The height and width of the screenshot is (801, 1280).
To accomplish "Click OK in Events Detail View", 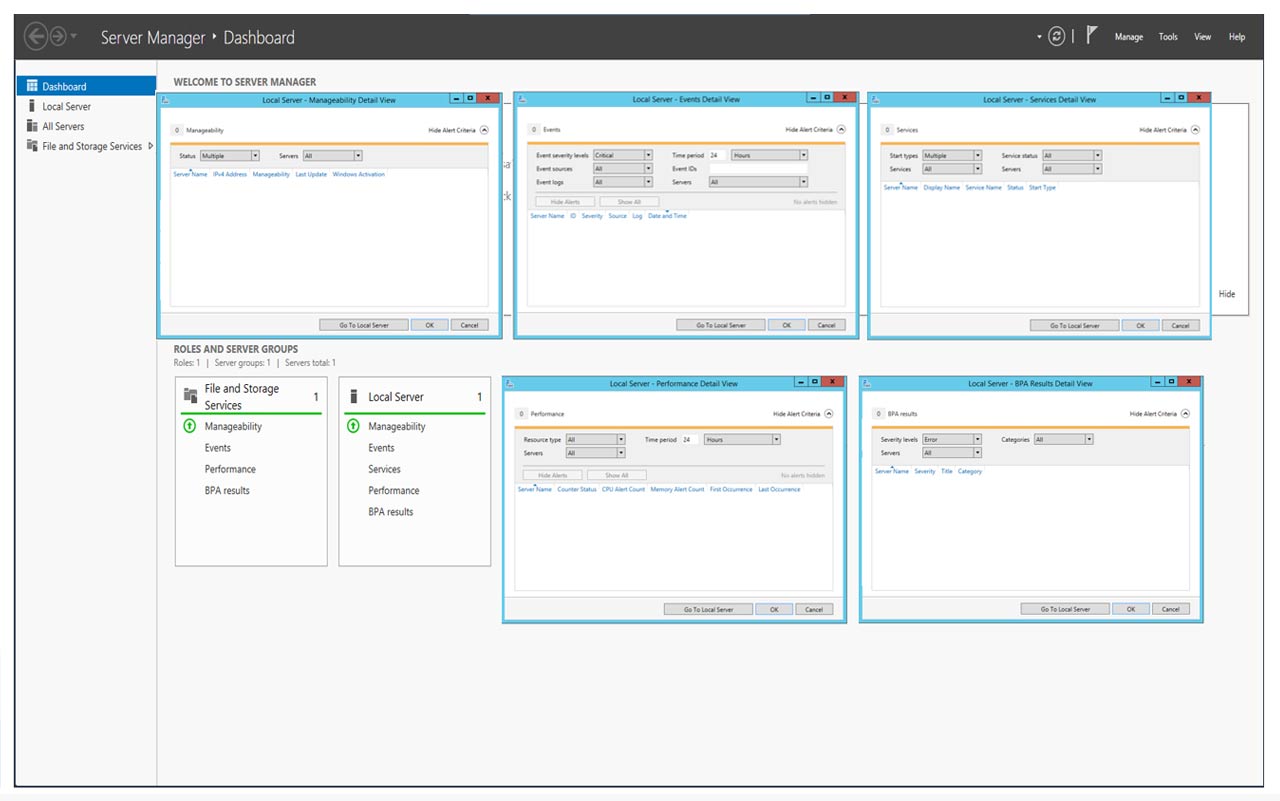I will click(x=786, y=325).
